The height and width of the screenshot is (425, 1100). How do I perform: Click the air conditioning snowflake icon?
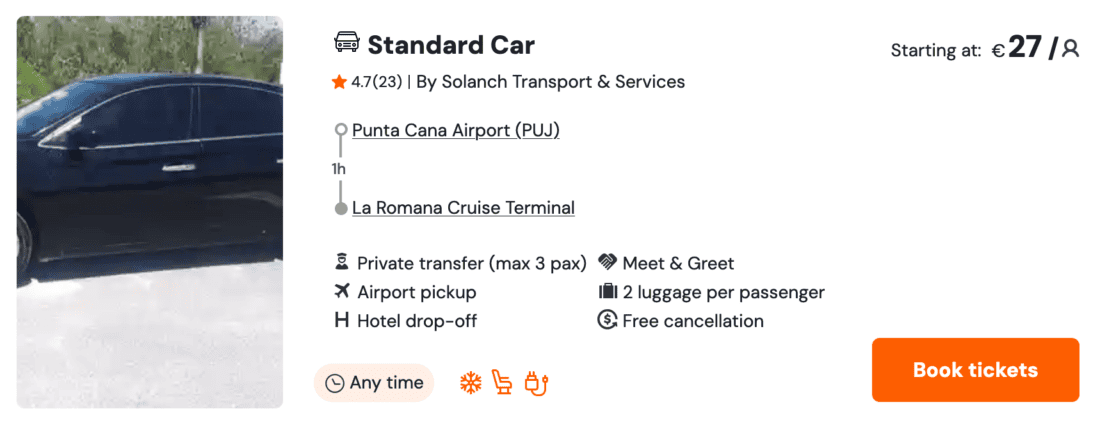pos(470,383)
